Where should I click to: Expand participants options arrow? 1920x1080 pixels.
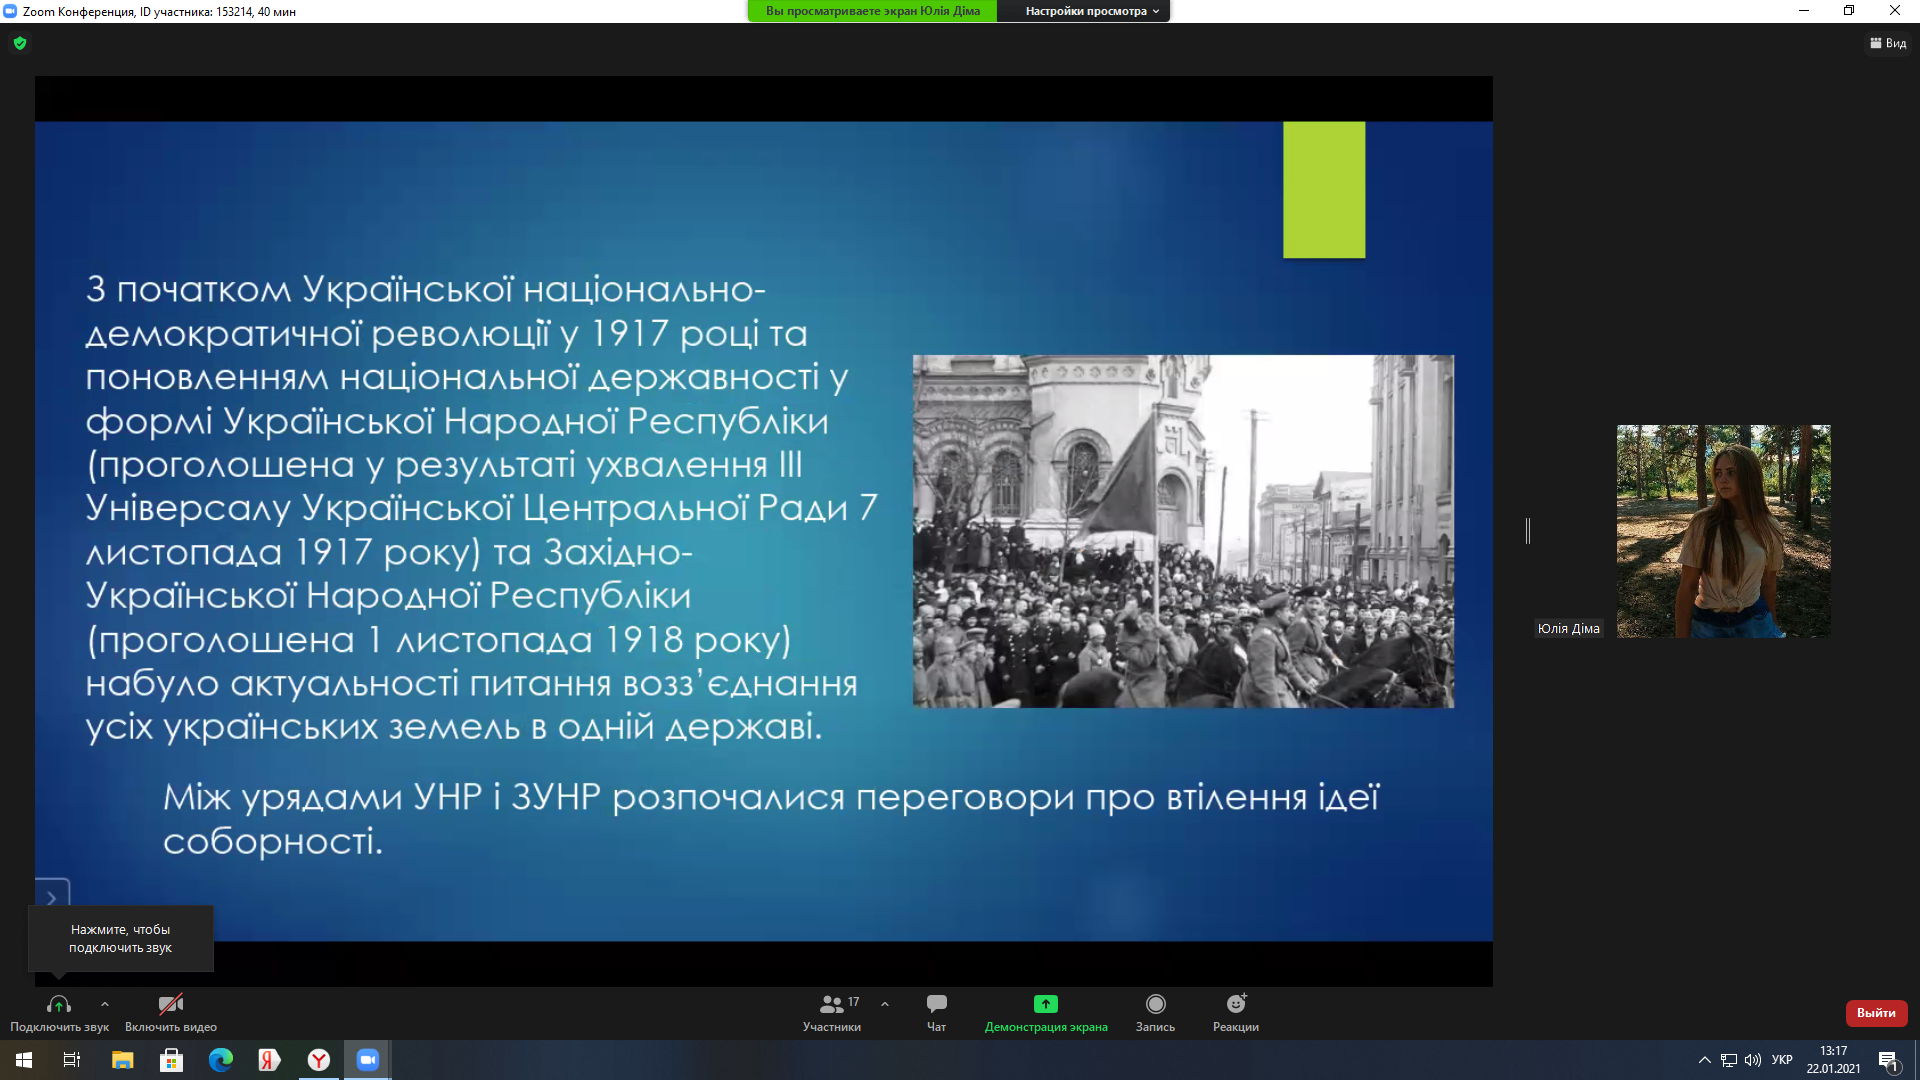[885, 1004]
